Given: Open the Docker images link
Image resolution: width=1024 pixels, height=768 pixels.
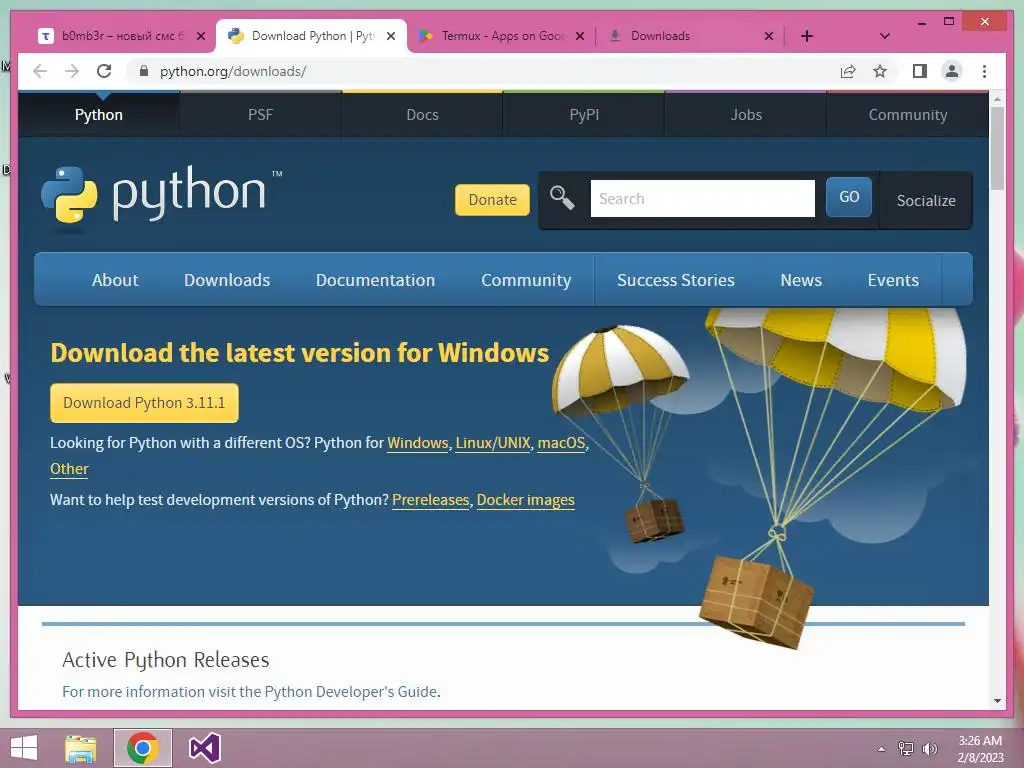Looking at the screenshot, I should point(526,500).
